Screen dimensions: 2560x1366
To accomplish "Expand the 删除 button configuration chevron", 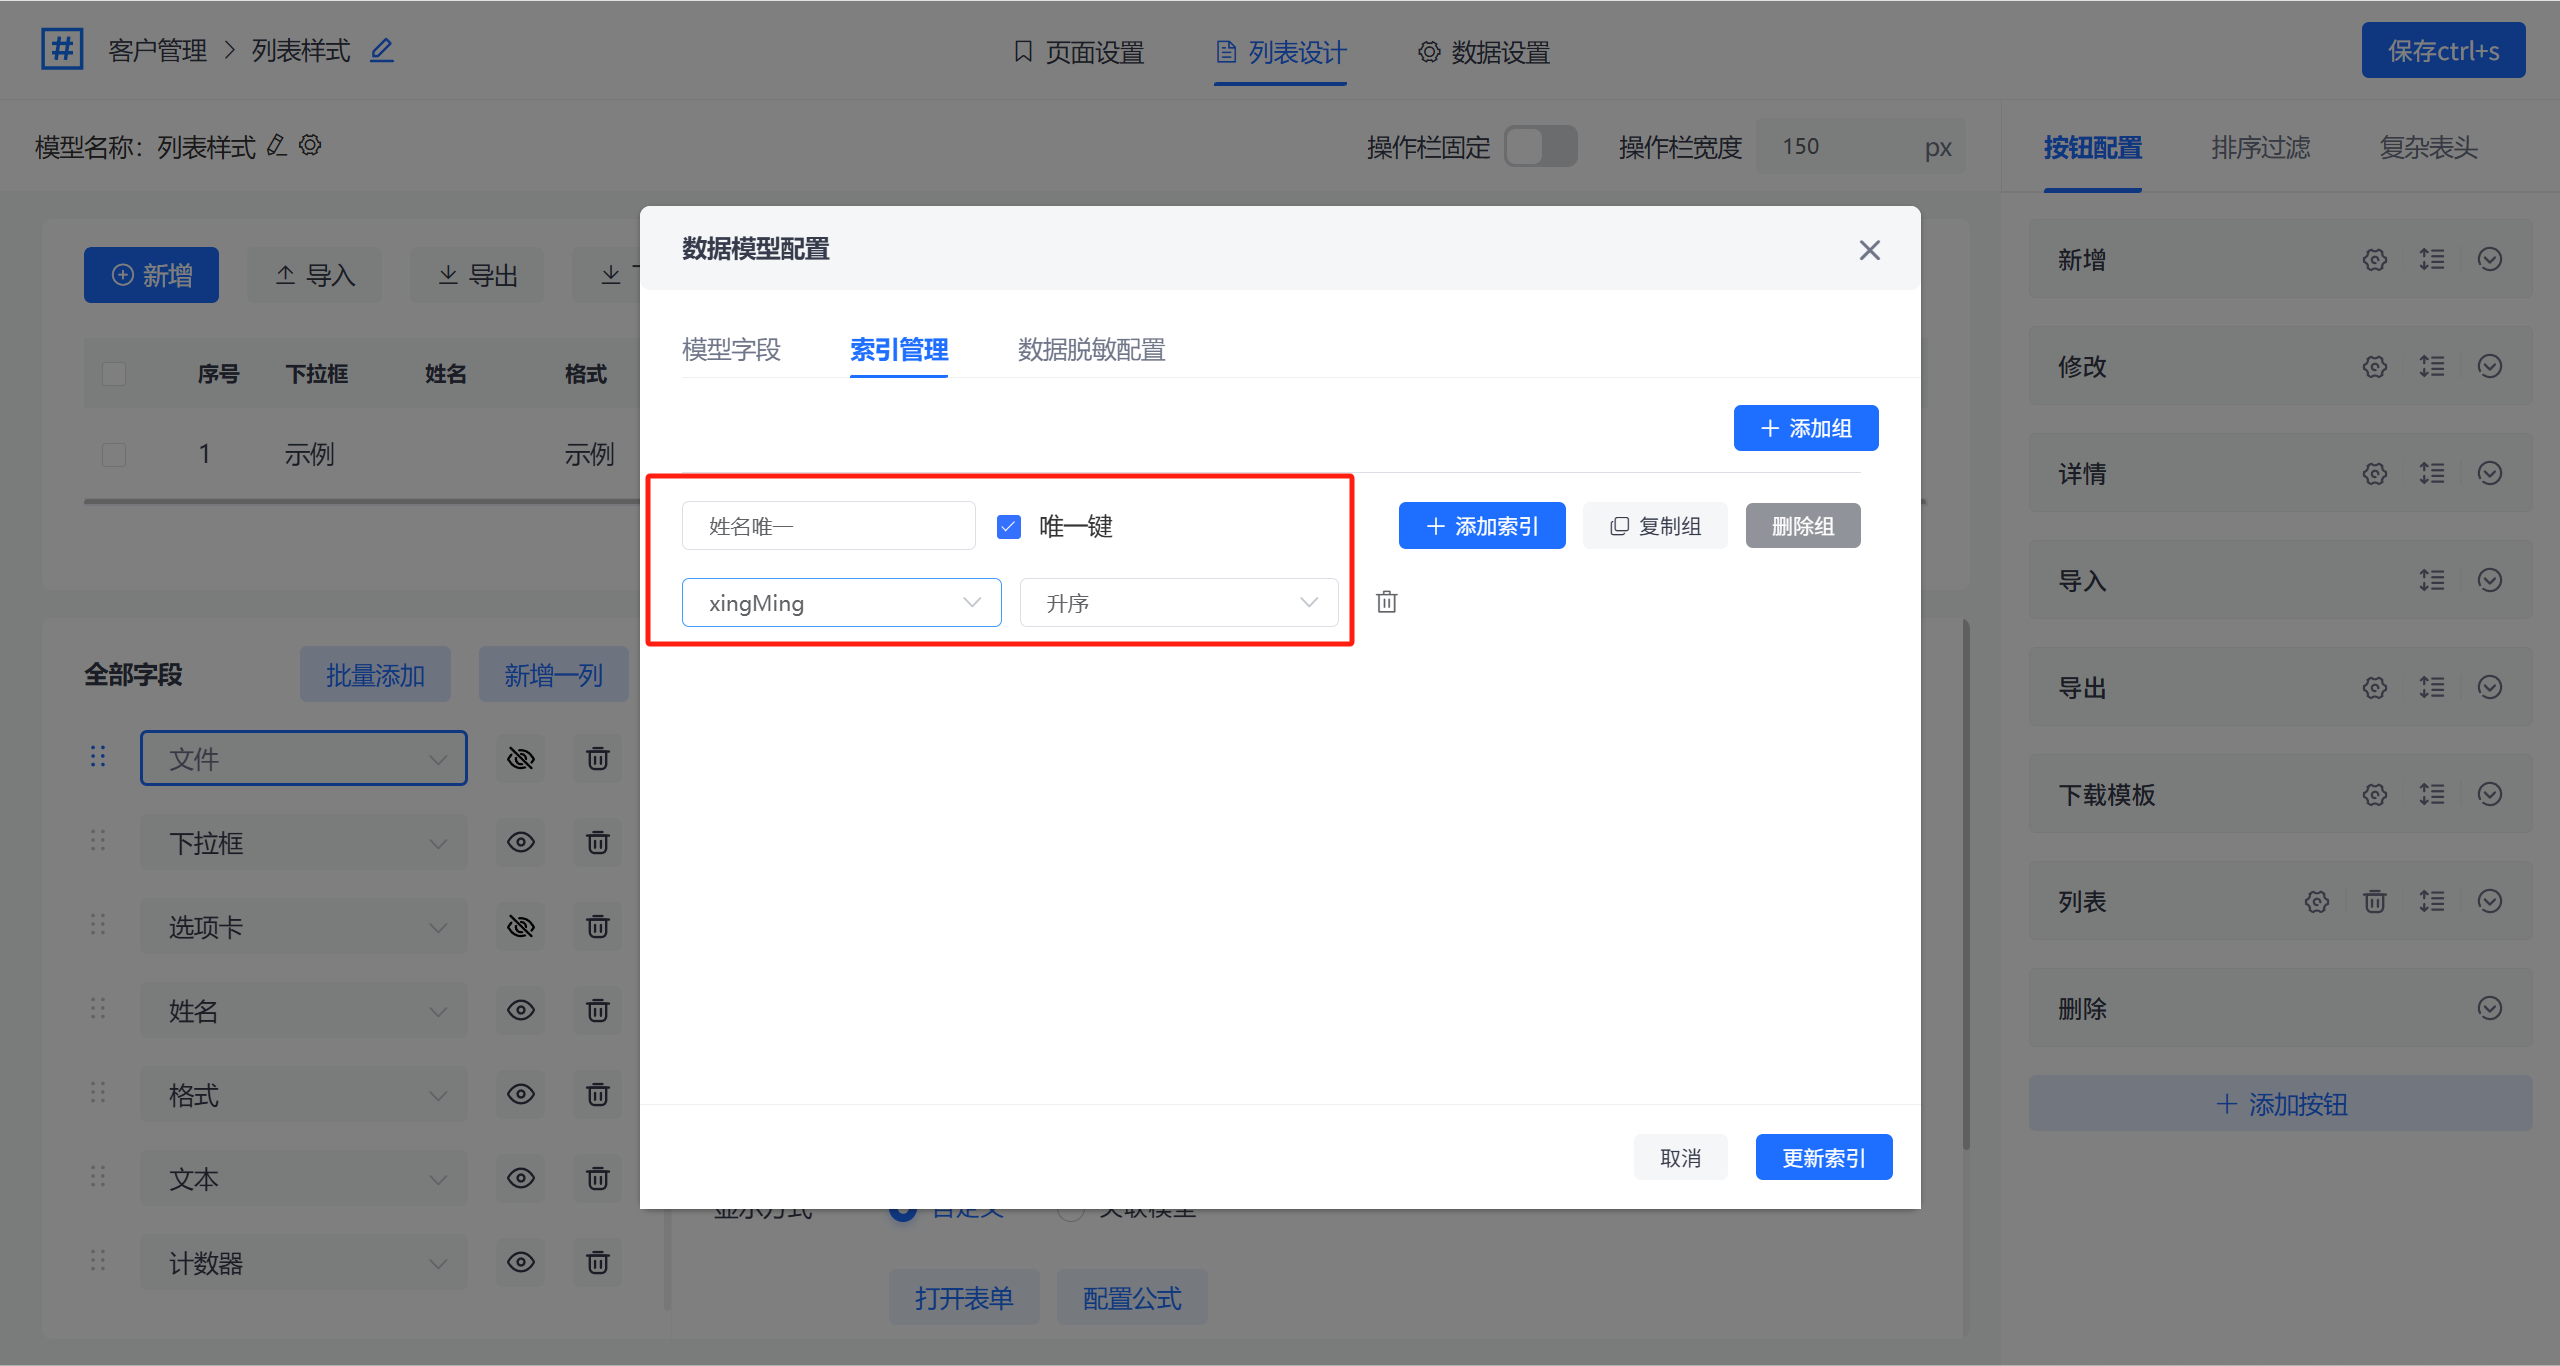I will pyautogui.click(x=2489, y=1008).
